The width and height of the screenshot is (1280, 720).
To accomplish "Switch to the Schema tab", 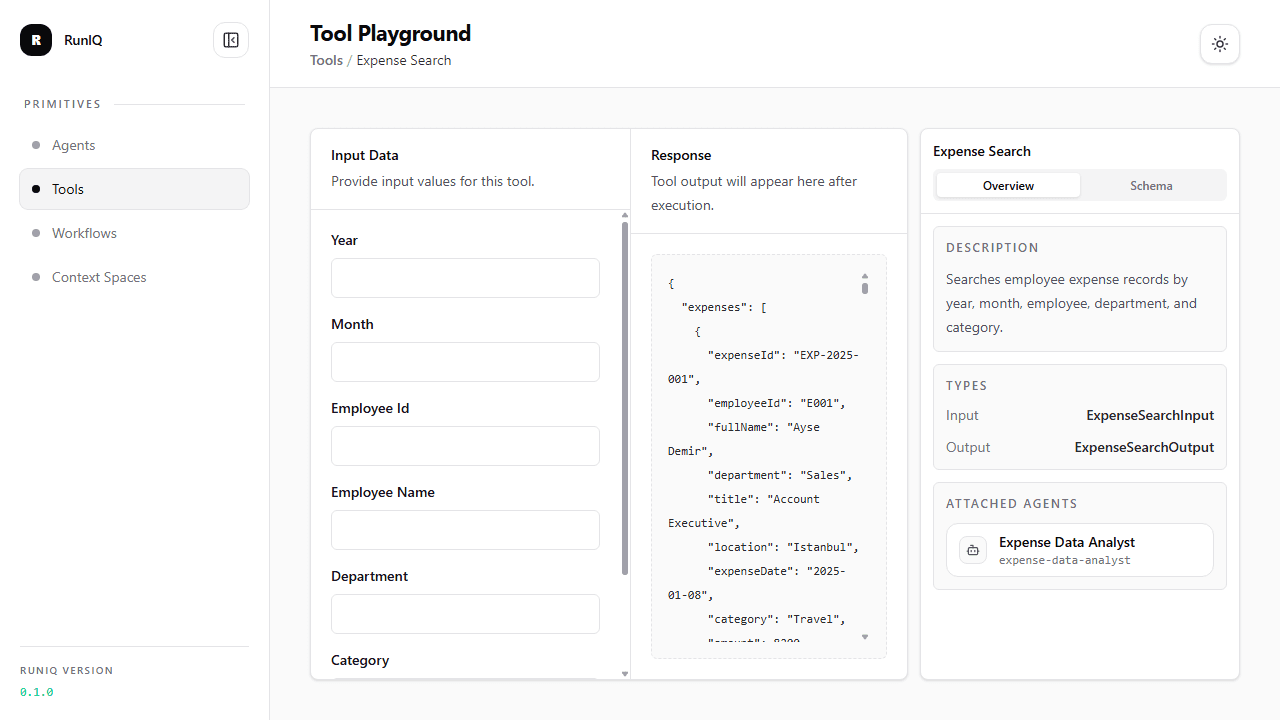I will [x=1151, y=185].
